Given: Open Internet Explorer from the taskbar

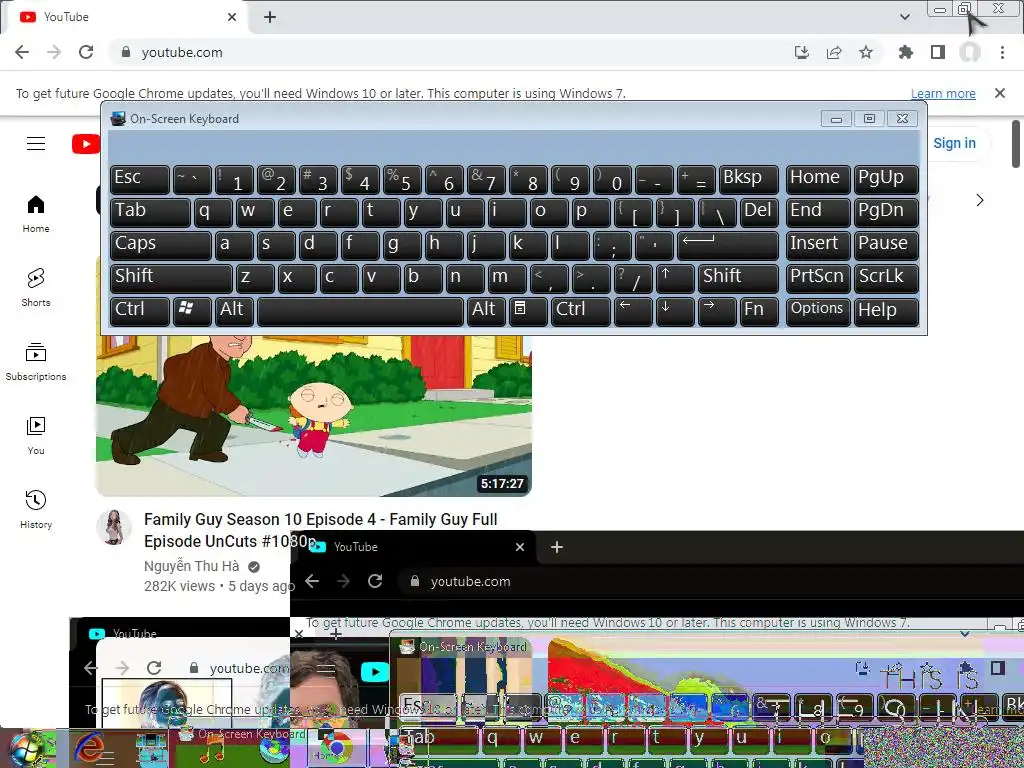Looking at the screenshot, I should pos(91,748).
